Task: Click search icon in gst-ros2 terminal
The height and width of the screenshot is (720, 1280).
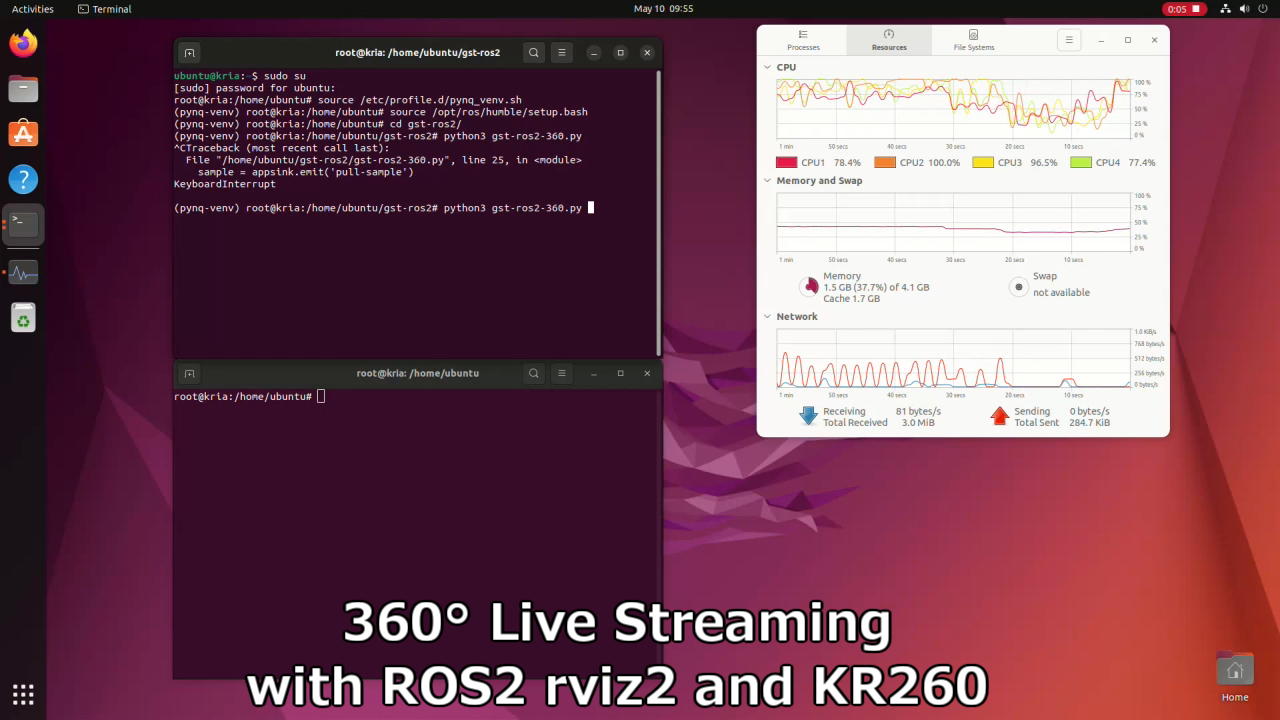Action: tap(534, 53)
